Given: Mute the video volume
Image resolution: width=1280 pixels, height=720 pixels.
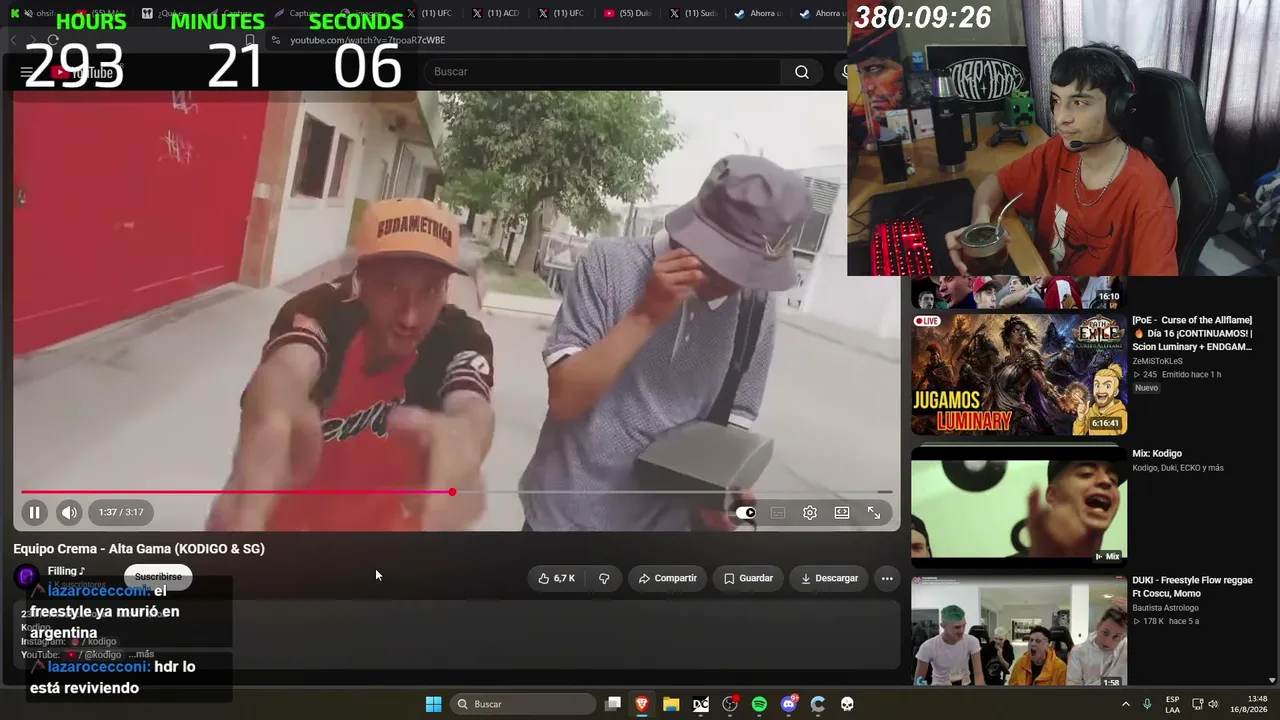Looking at the screenshot, I should point(68,512).
